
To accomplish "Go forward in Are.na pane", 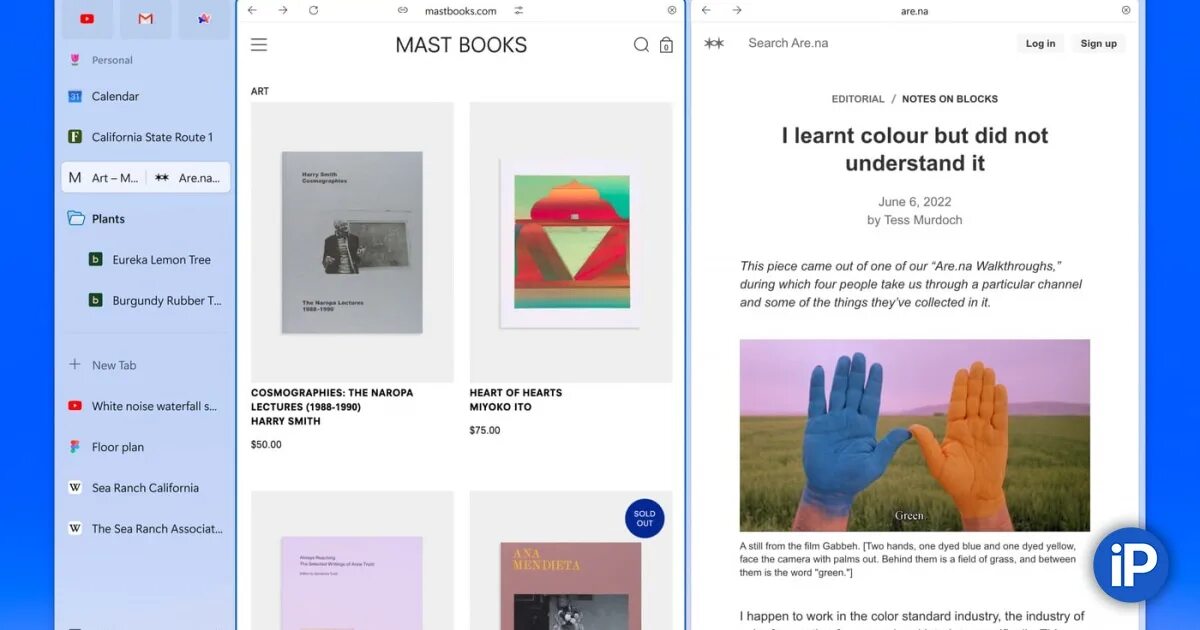I will [x=737, y=10].
